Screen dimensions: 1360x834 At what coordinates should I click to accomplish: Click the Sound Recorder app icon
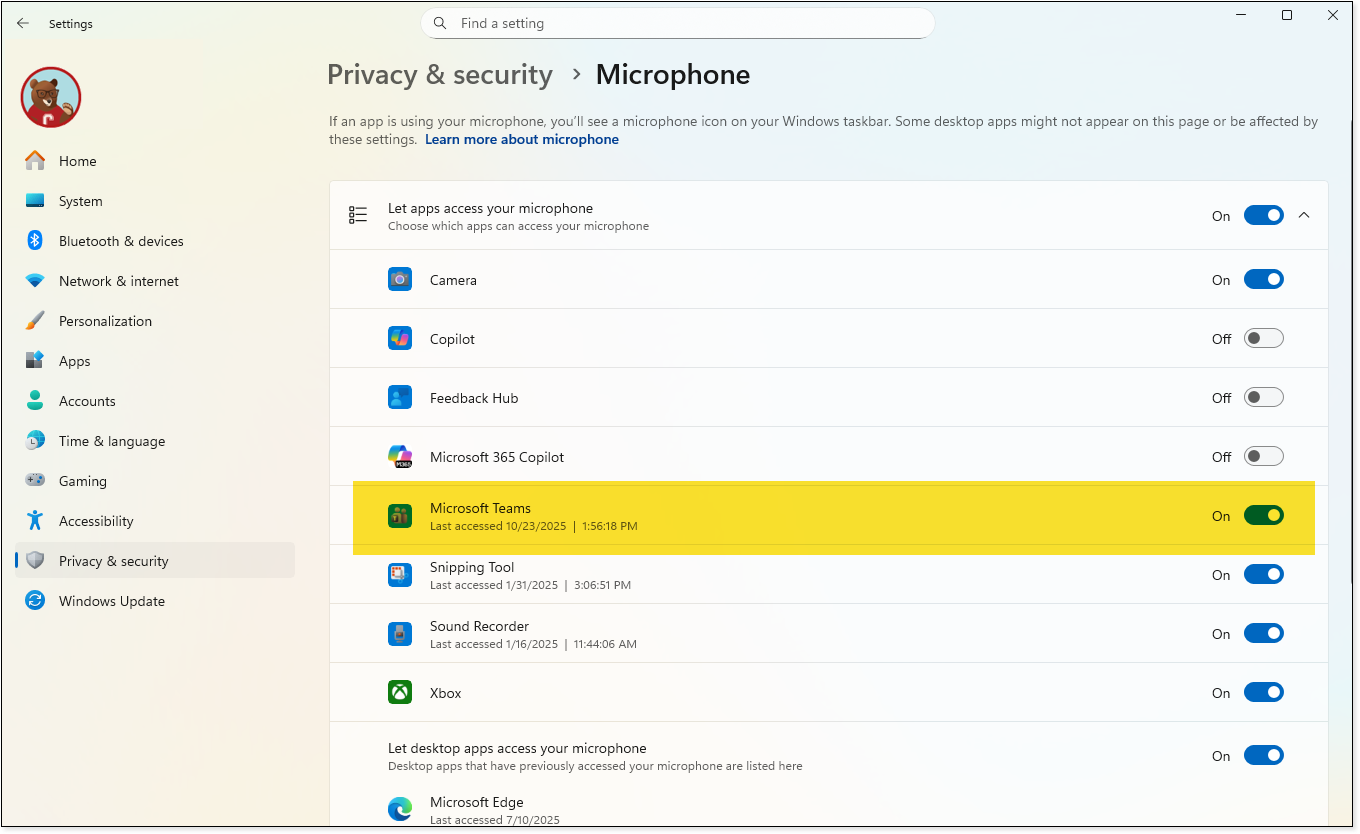coord(400,634)
